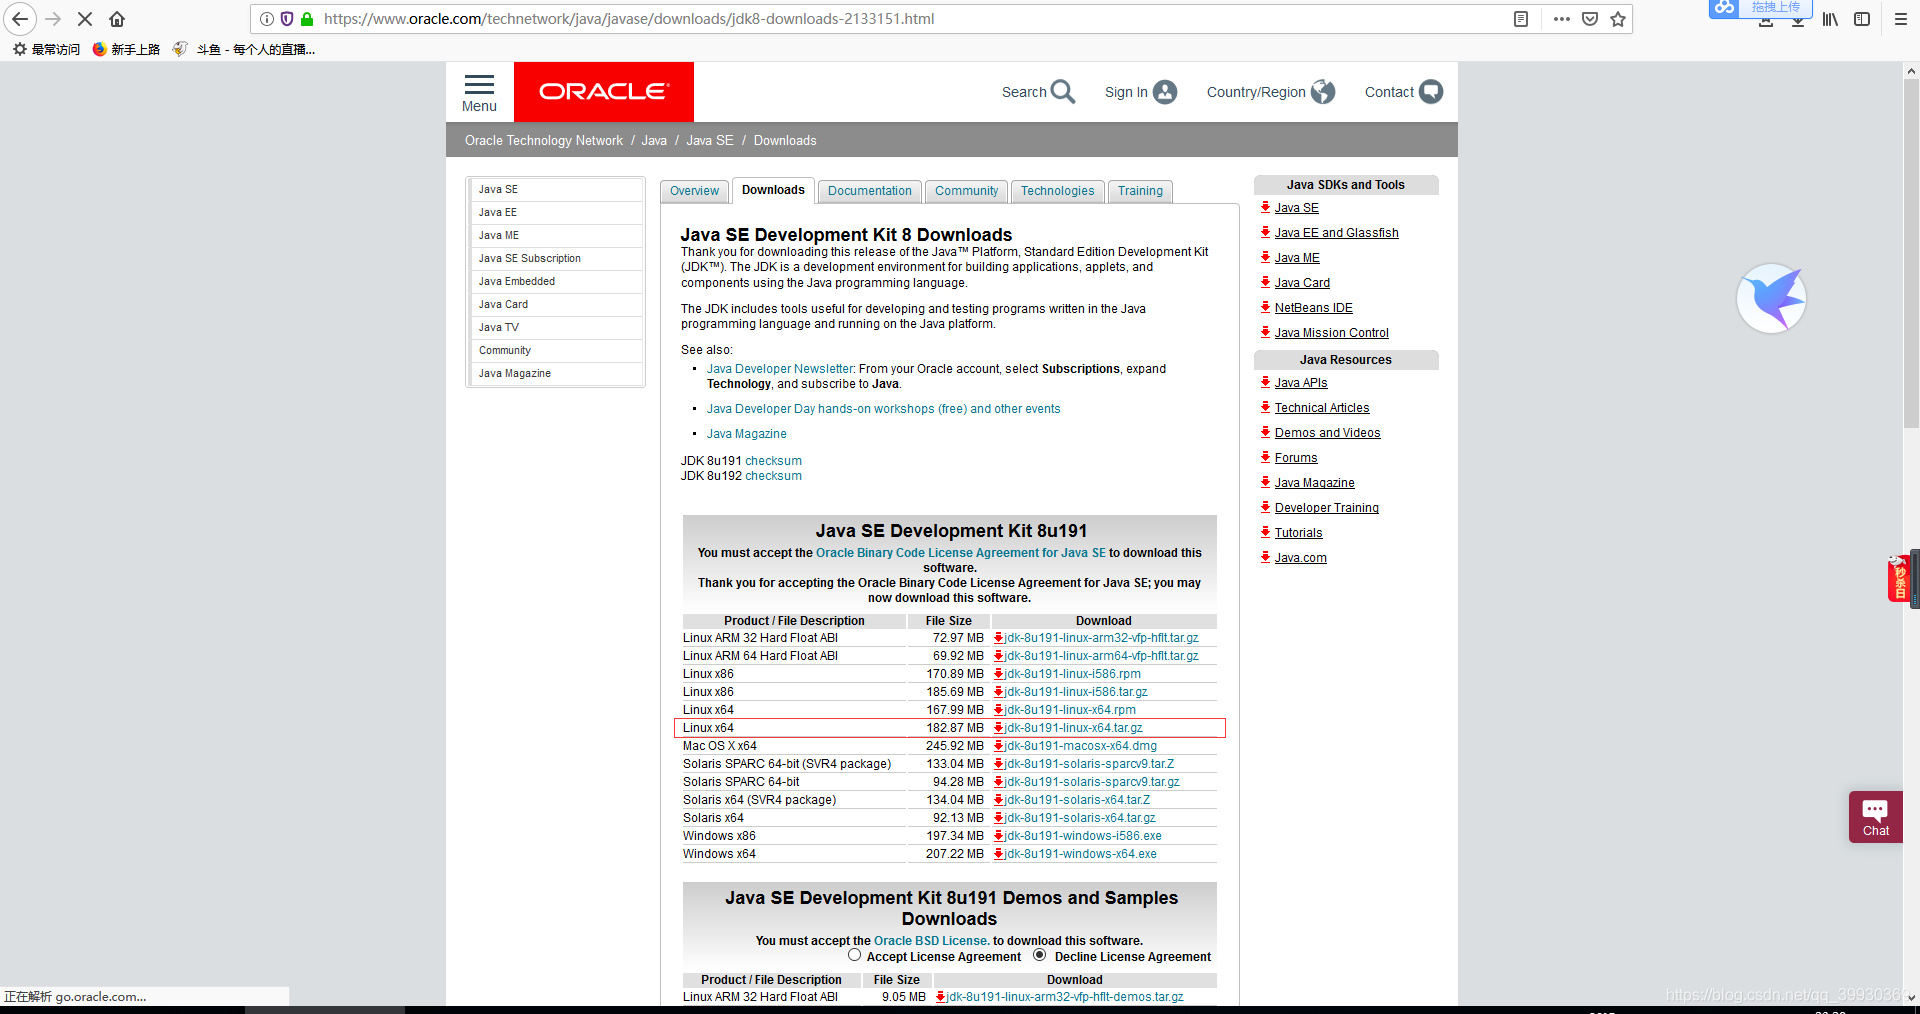The width and height of the screenshot is (1920, 1014).
Task: Open the Chat widget button
Action: pos(1876,817)
